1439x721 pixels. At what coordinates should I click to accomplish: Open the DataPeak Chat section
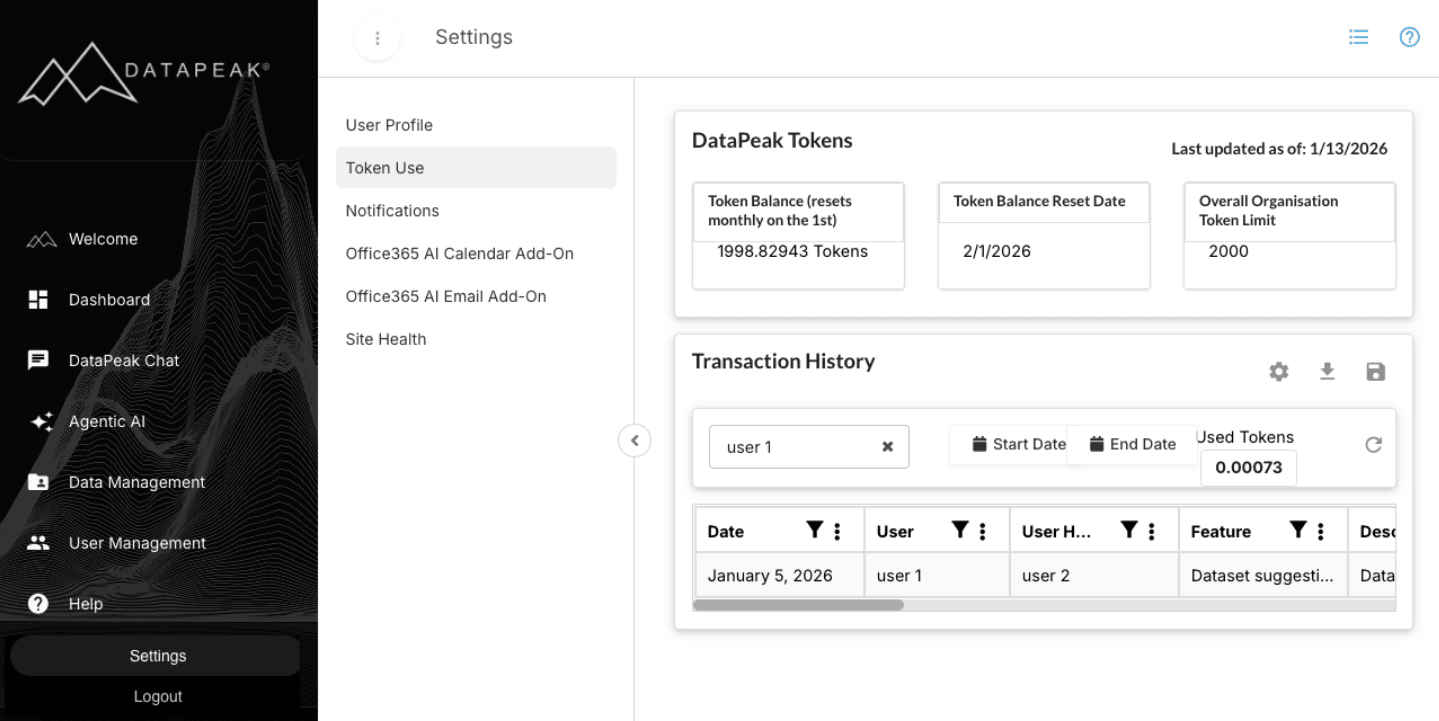pyautogui.click(x=123, y=360)
